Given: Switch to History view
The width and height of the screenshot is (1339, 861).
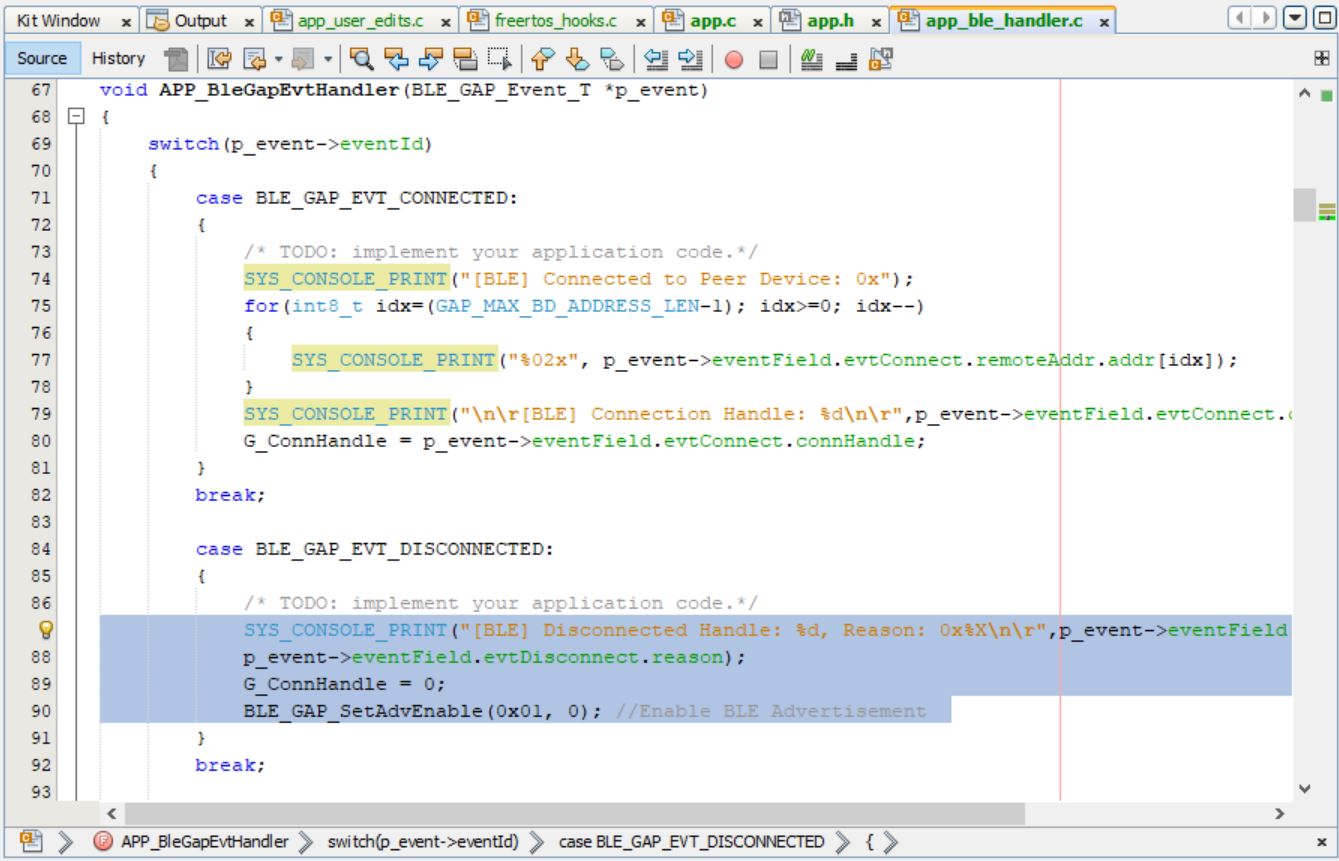Looking at the screenshot, I should pos(117,59).
